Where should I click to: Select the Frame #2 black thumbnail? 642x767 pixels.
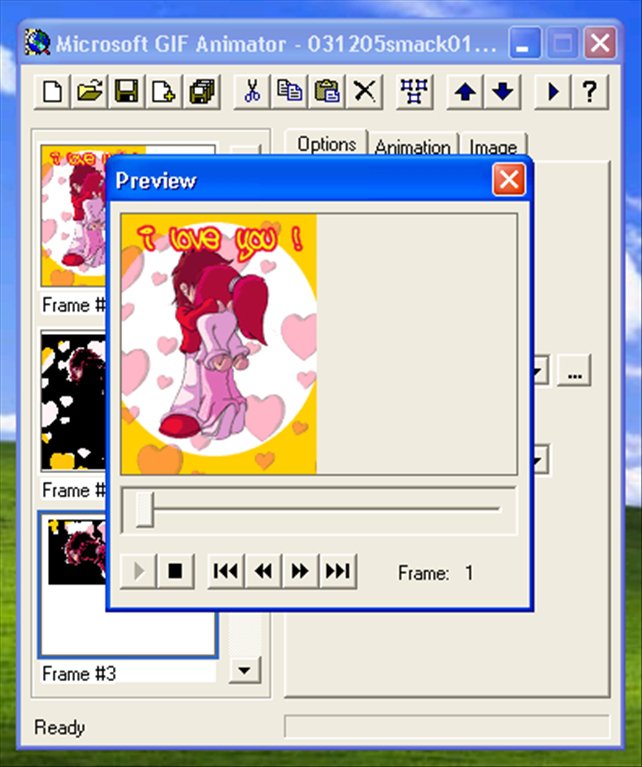(x=73, y=401)
